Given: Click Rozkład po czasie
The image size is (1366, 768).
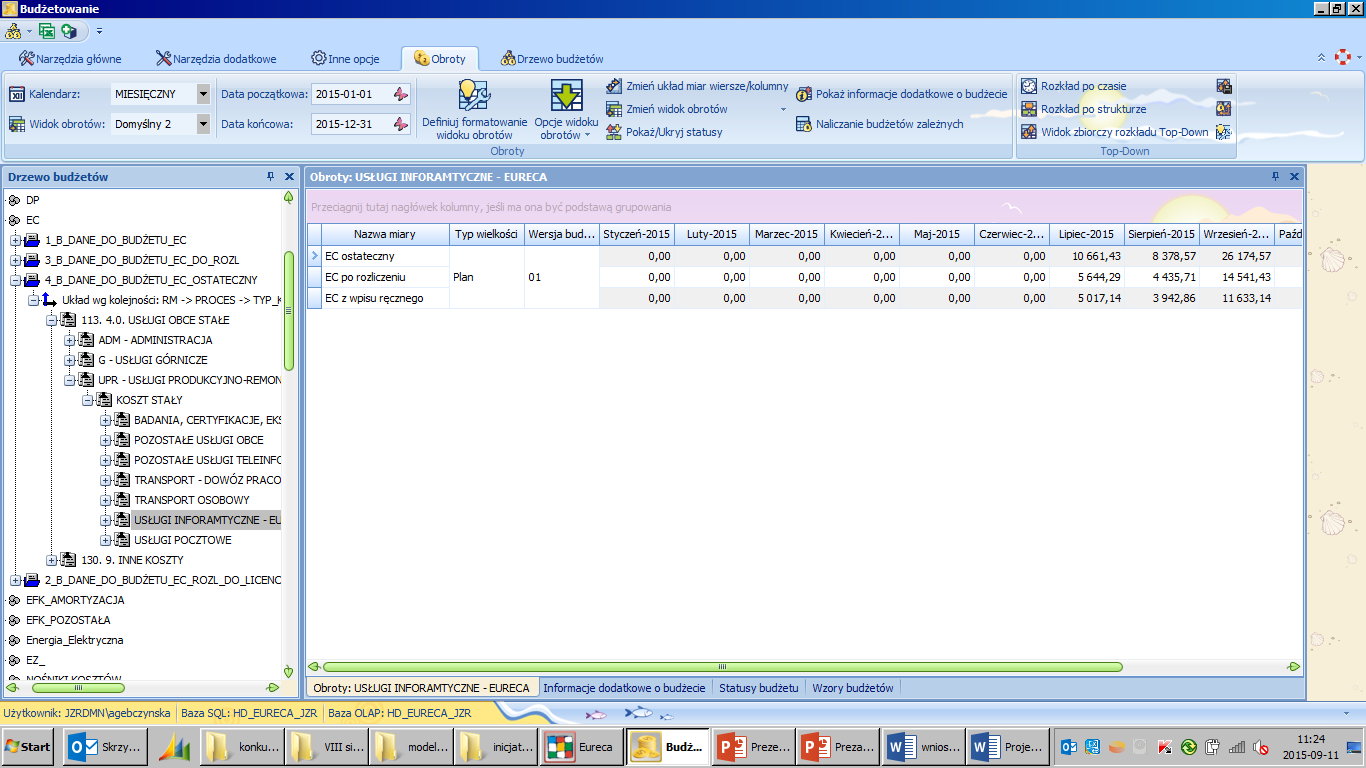Looking at the screenshot, I should coord(1073,86).
